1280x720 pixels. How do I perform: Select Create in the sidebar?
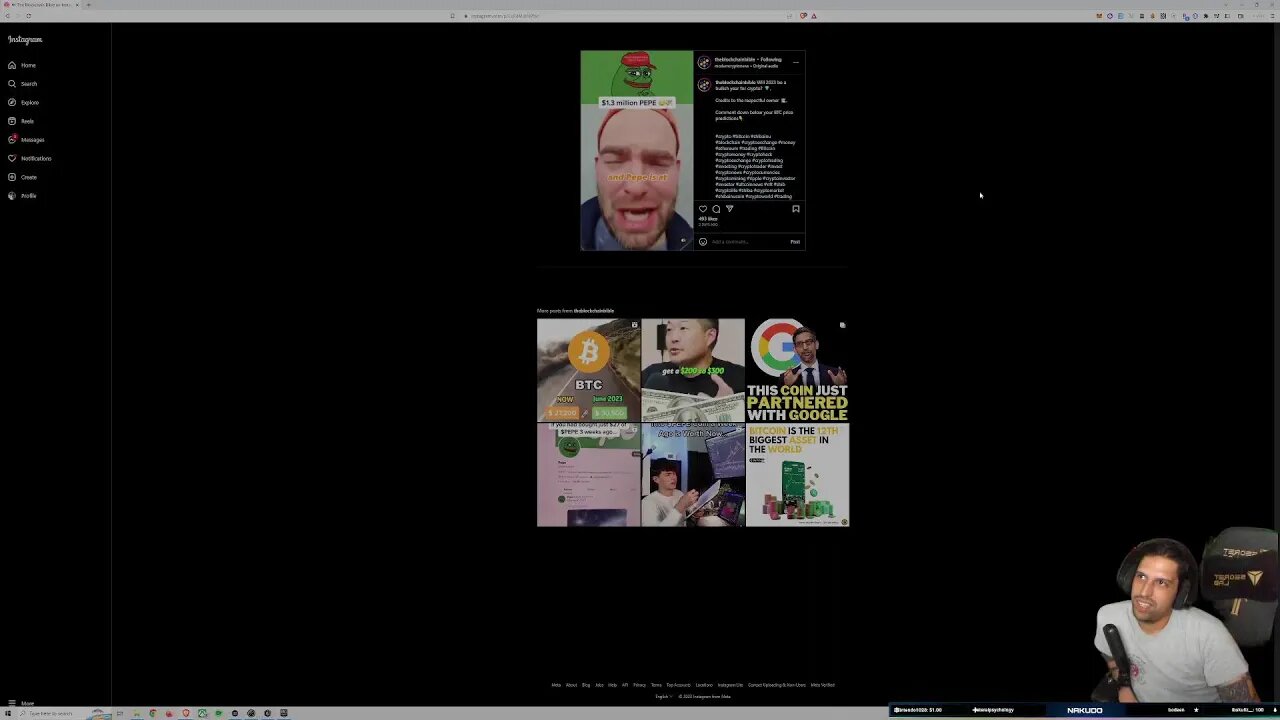coord(22,177)
